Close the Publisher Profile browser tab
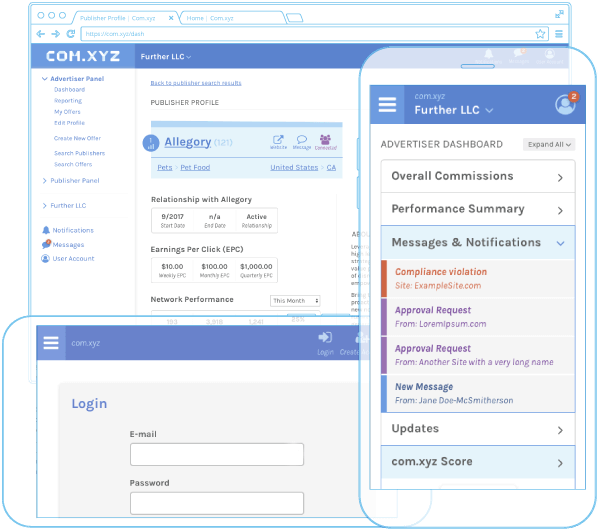Screen dimensions: 600x530 [171, 18]
